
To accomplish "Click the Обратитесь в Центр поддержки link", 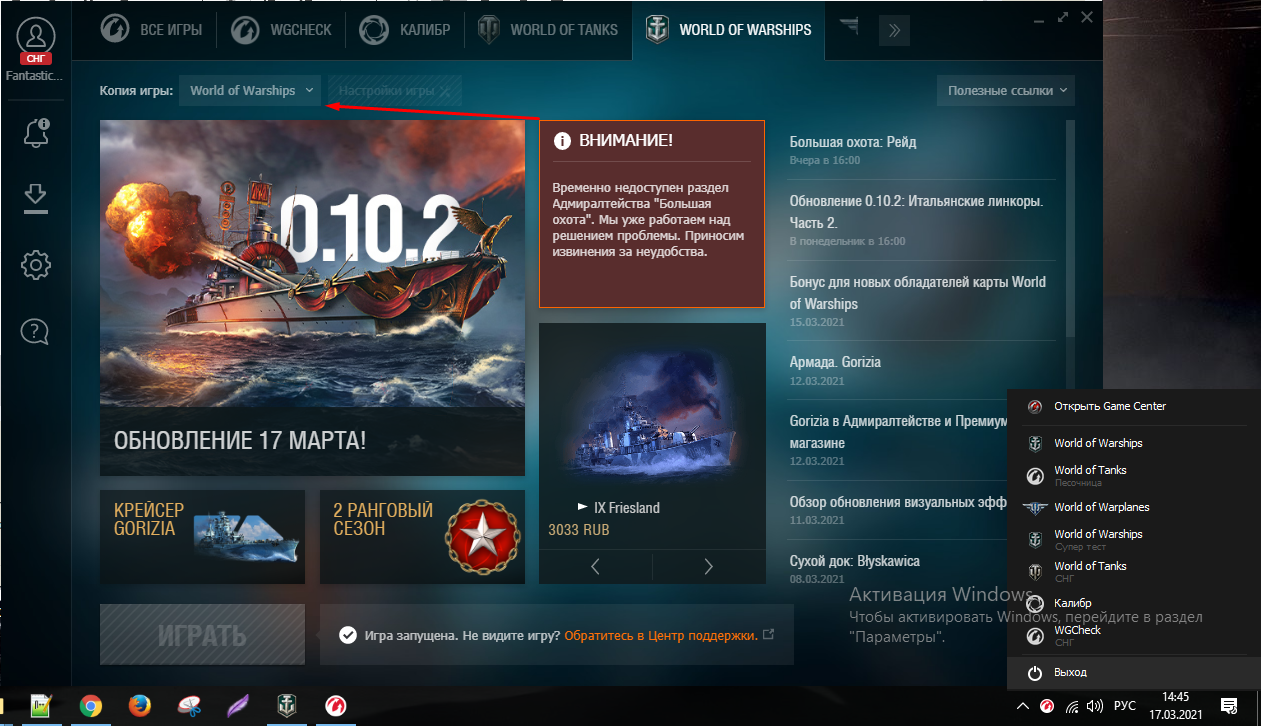I will pyautogui.click(x=661, y=635).
